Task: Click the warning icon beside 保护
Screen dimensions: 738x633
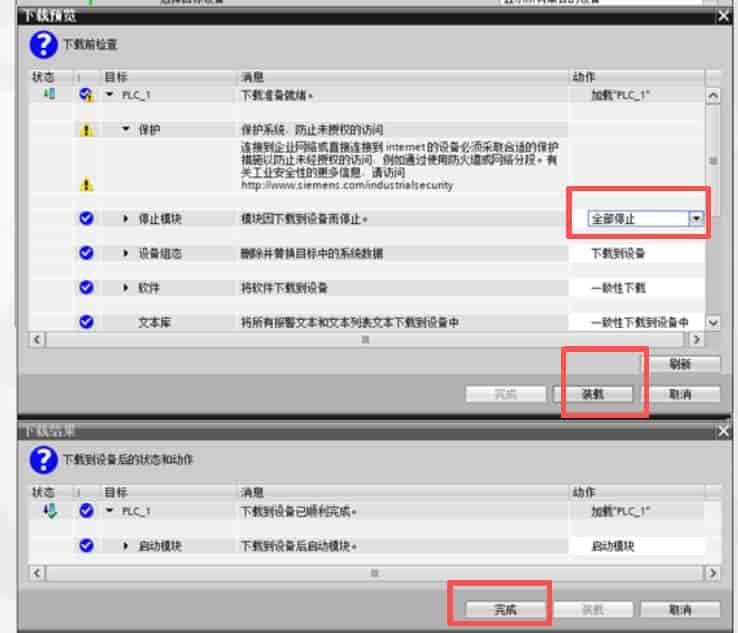Action: point(87,129)
